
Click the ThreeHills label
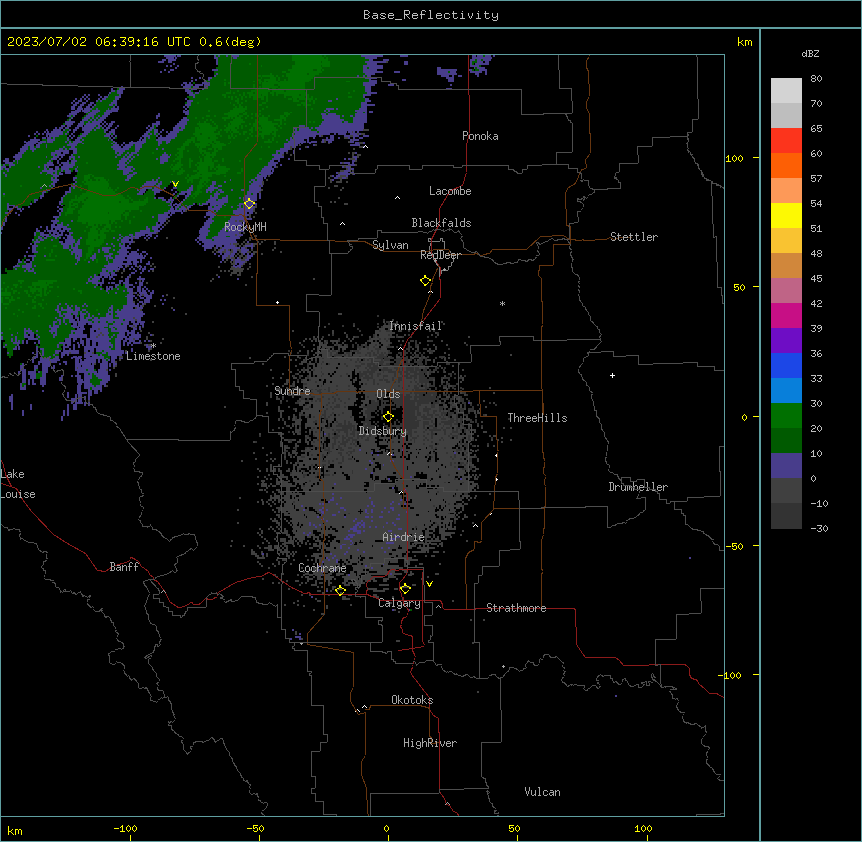click(x=537, y=418)
